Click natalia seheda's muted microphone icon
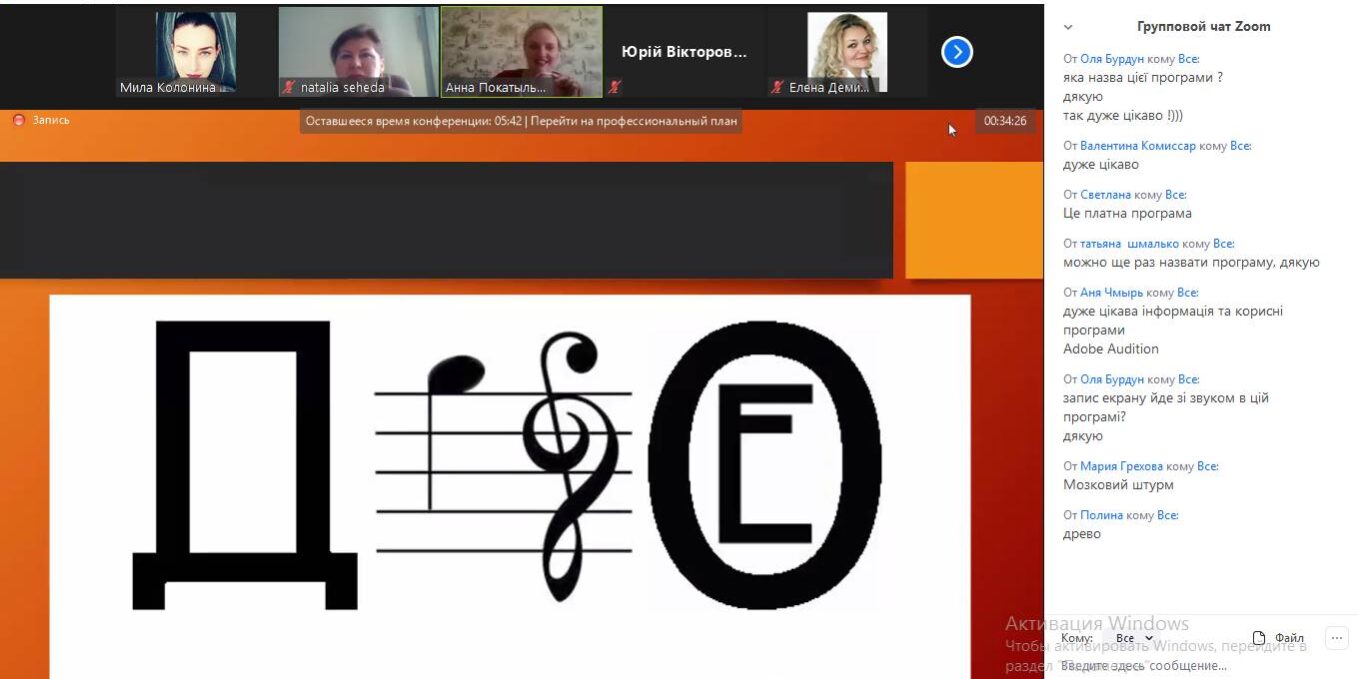 [289, 87]
